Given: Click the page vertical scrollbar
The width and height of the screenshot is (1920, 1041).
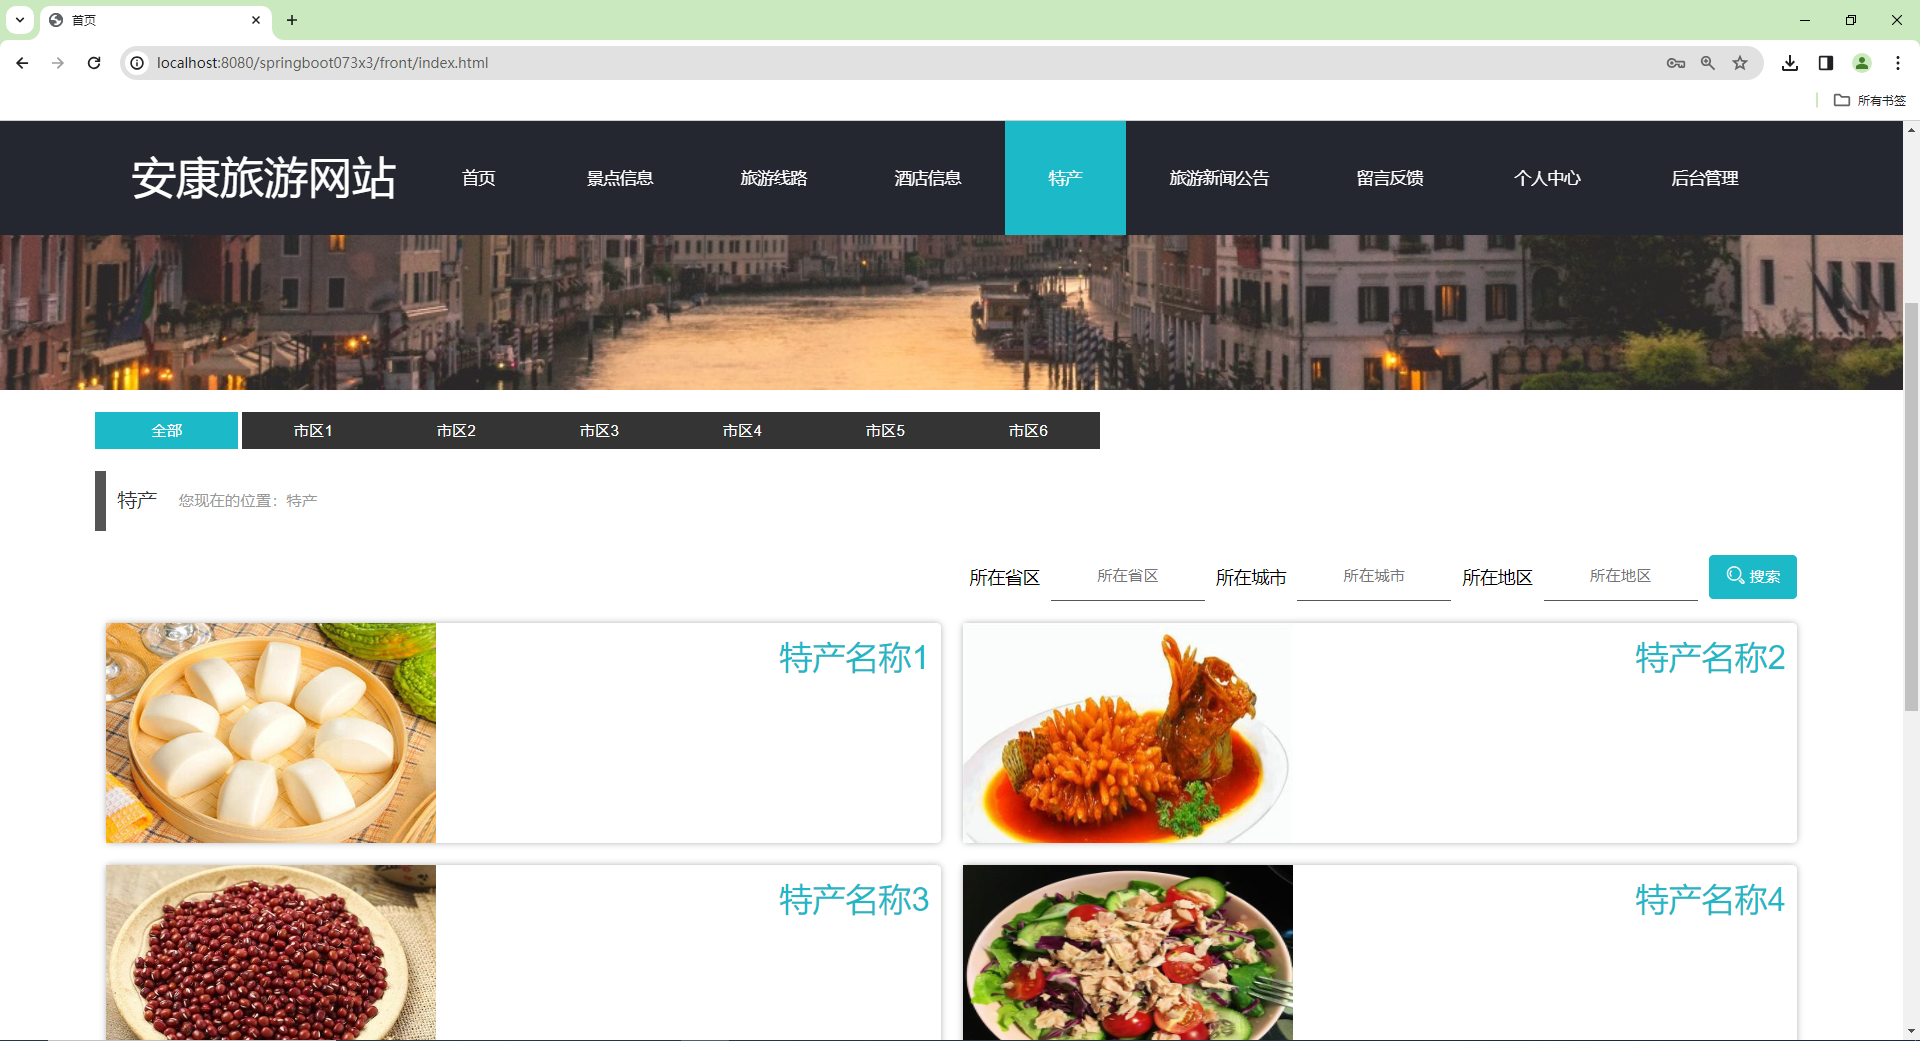Looking at the screenshot, I should 1911,506.
